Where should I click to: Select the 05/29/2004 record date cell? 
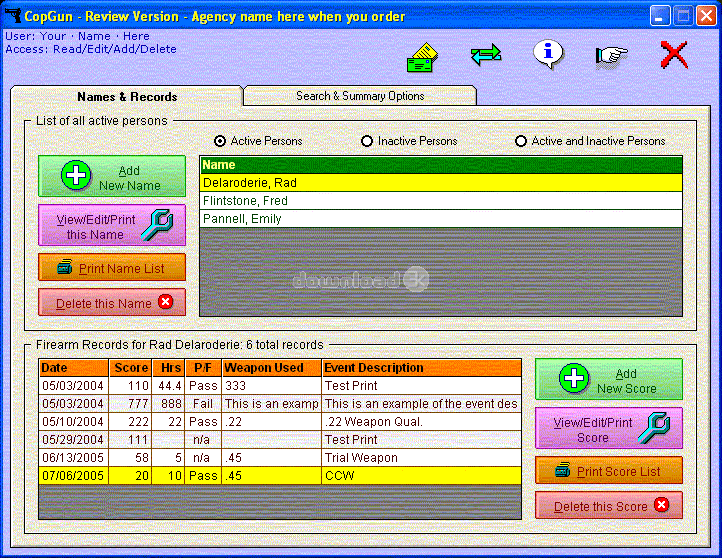coord(74,440)
